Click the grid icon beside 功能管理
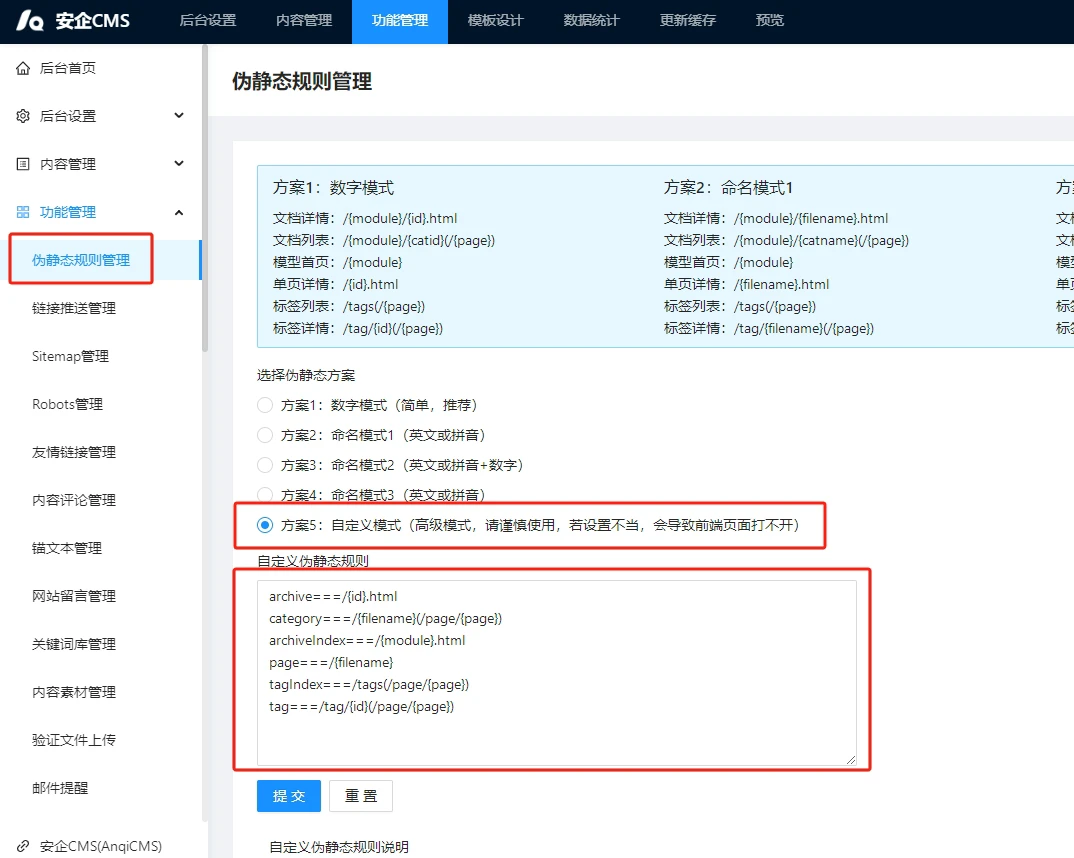The image size is (1074, 858). pyautogui.click(x=23, y=212)
